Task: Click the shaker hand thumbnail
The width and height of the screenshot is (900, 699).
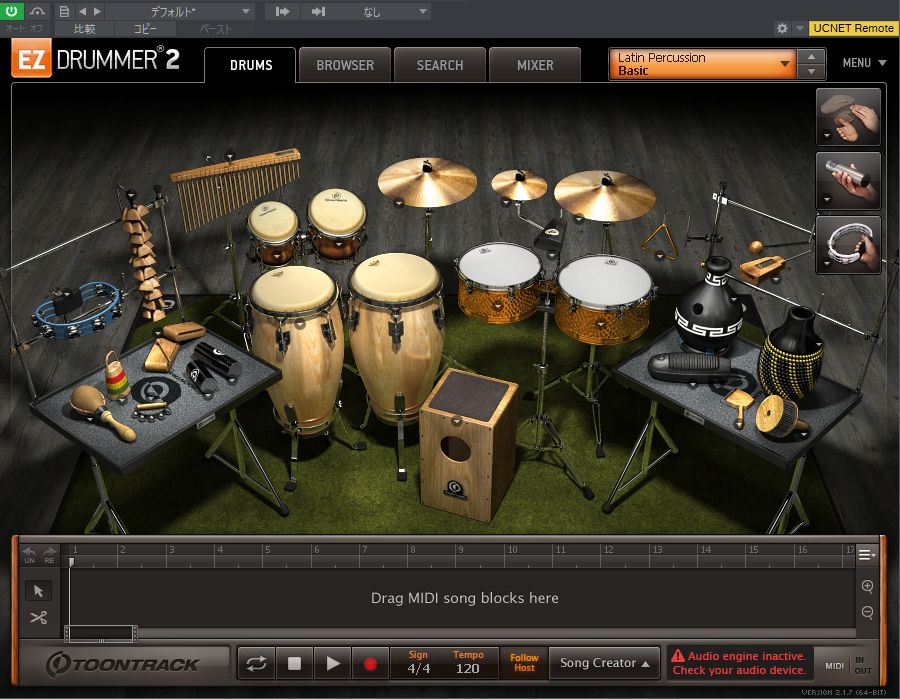Action: (848, 181)
